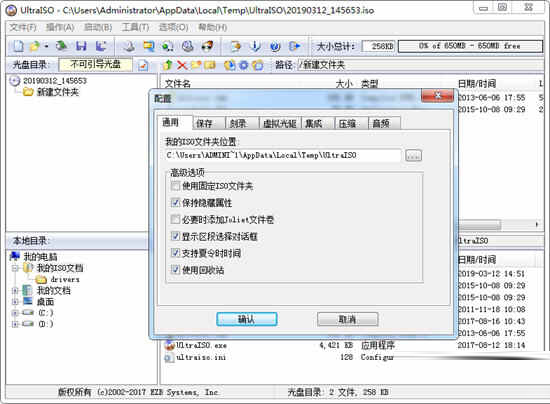Expand the (D:) drive node
Viewport: 550px width, 404px height.
15,324
